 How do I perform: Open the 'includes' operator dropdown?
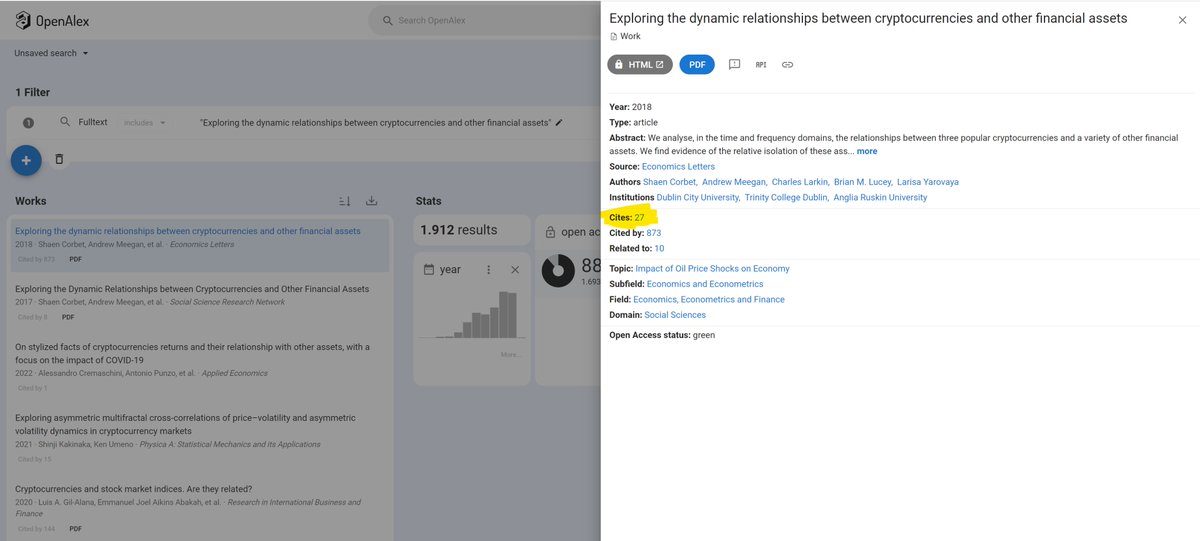(x=143, y=123)
